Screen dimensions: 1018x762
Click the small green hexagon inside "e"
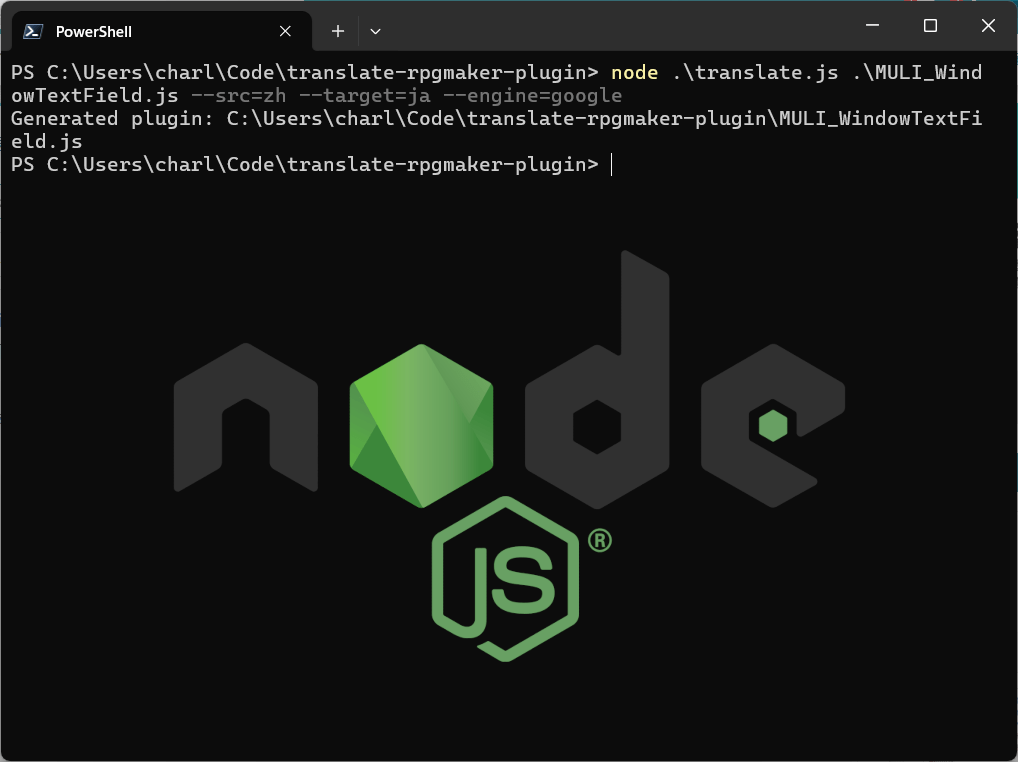coord(772,427)
